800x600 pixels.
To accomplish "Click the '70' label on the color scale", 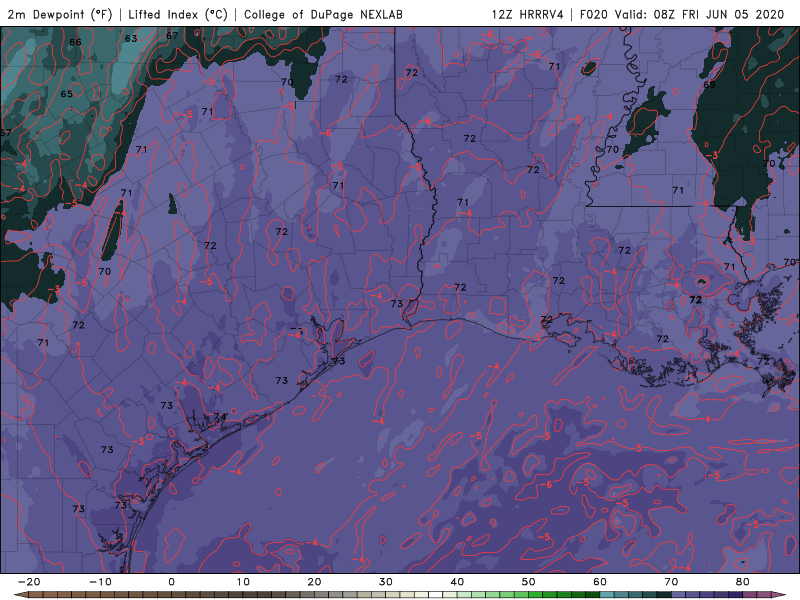I will pyautogui.click(x=671, y=582).
